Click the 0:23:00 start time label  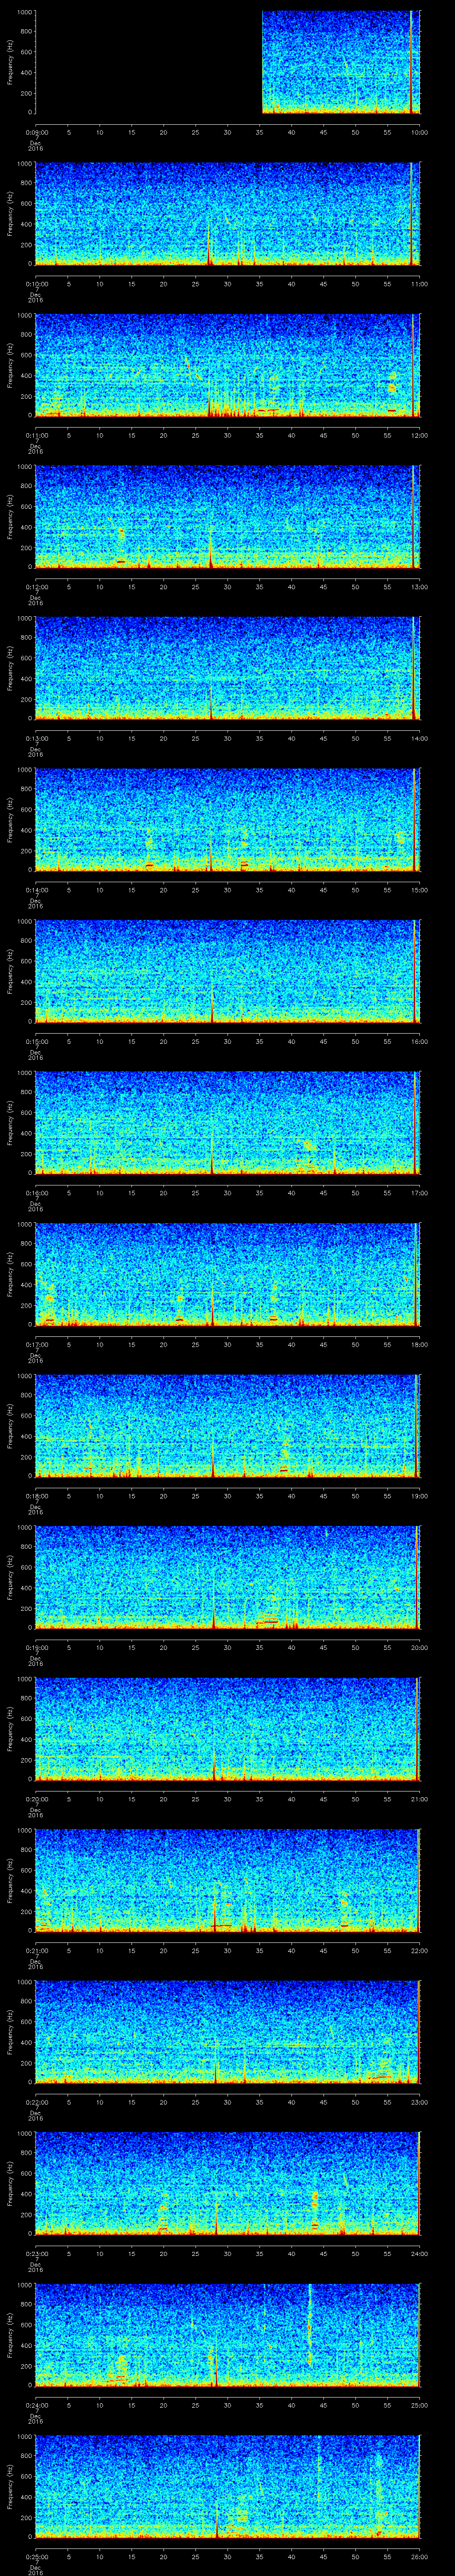pos(36,2253)
